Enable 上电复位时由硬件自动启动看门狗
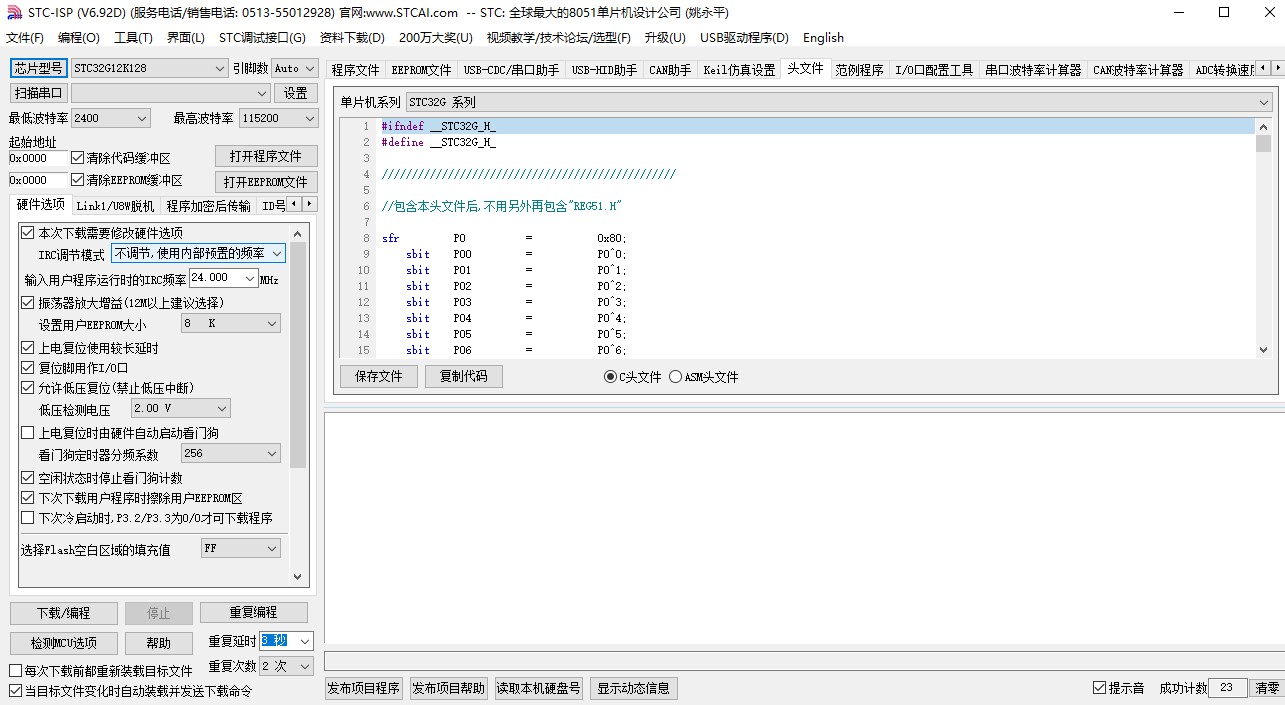This screenshot has height=705, width=1285. 28,433
